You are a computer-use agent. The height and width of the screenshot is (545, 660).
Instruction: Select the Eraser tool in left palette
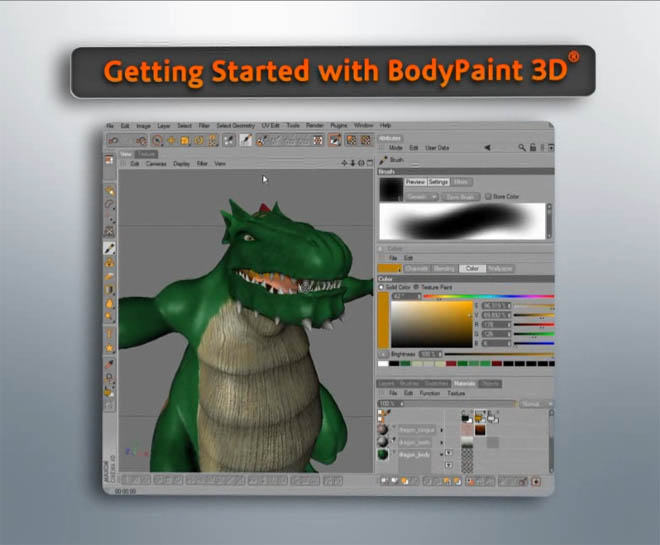tap(109, 276)
